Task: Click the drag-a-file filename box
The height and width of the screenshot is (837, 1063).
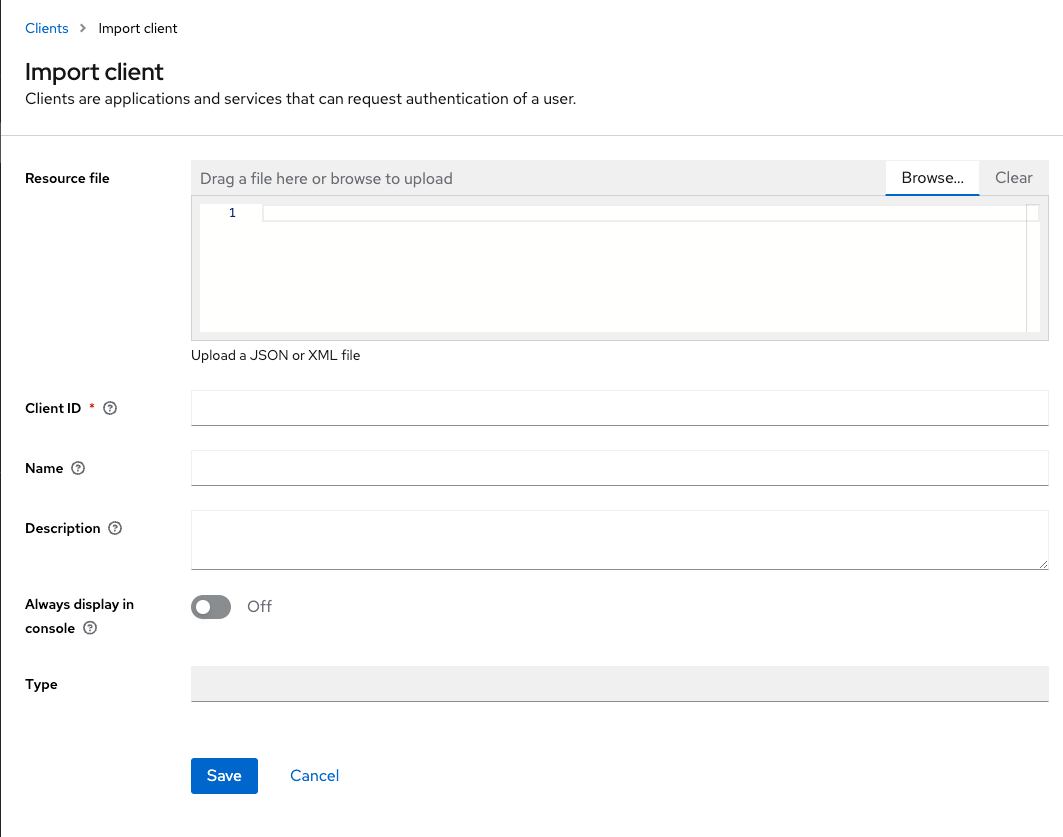Action: [538, 178]
